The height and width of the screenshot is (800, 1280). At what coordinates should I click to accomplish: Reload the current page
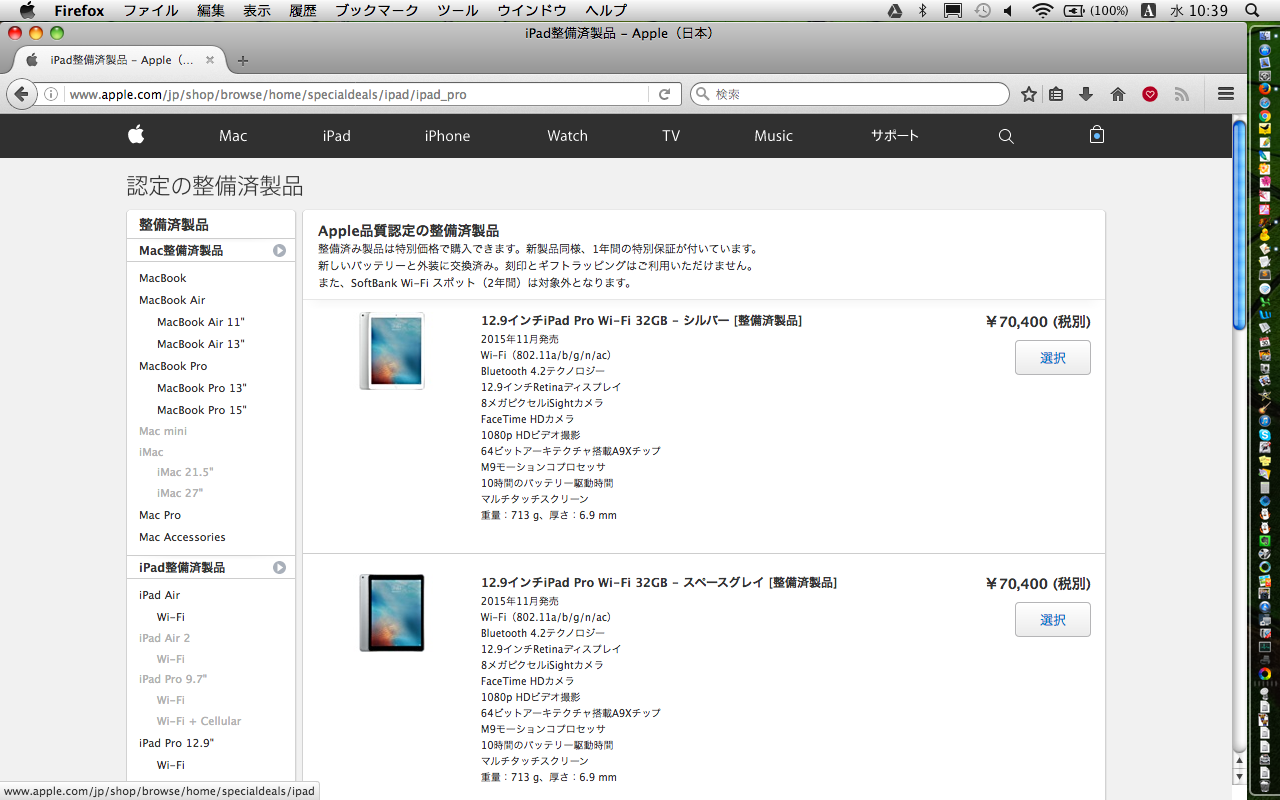664,94
